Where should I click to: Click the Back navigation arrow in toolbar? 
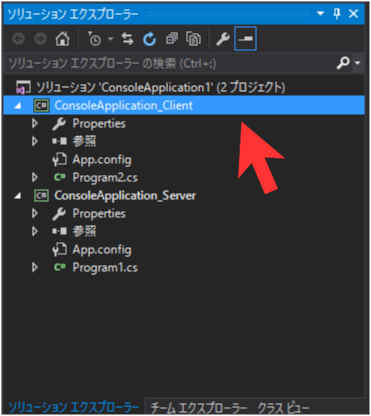(x=19, y=39)
